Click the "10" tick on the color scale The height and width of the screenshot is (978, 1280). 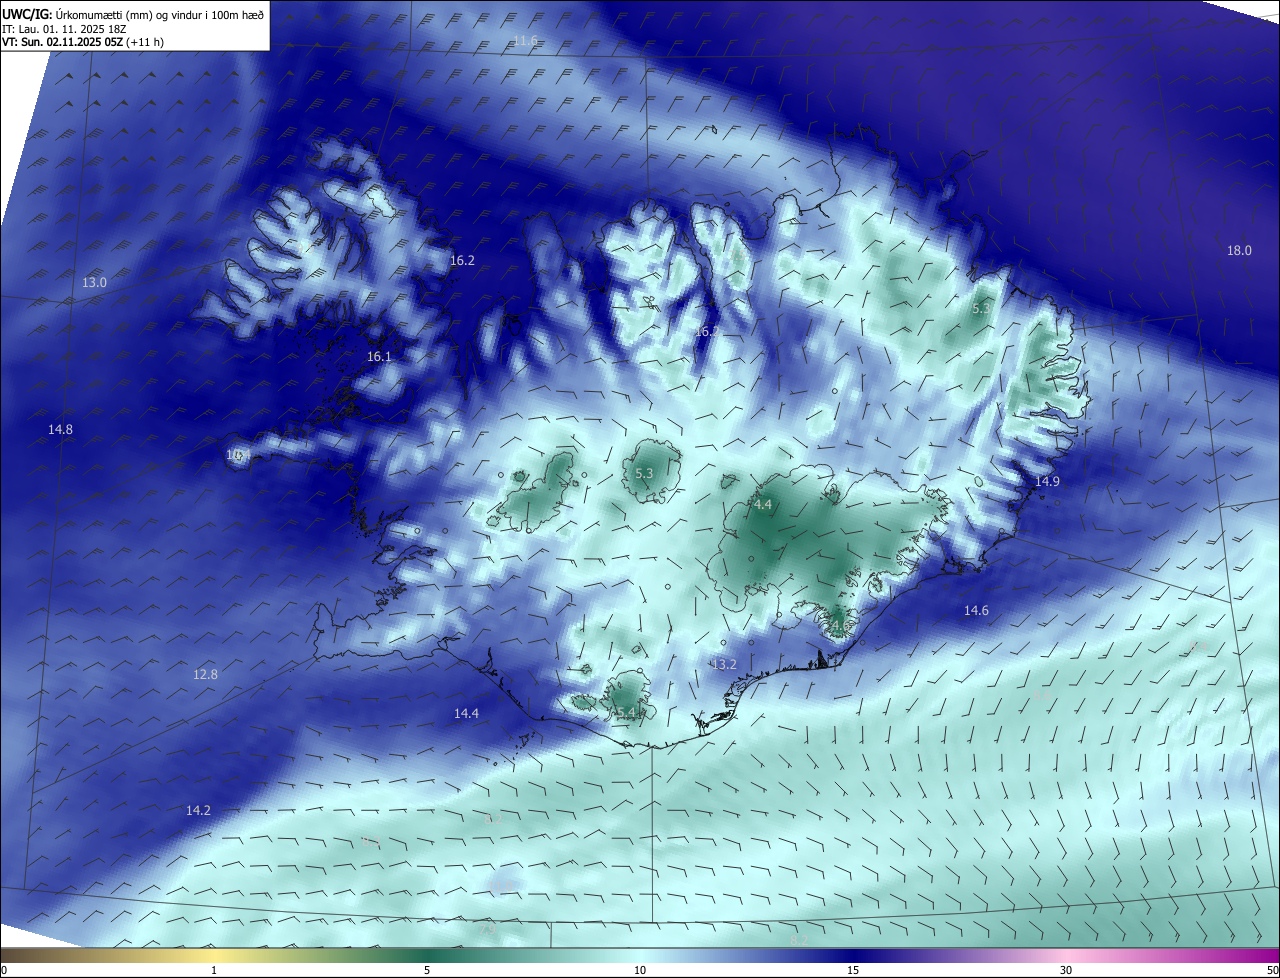(640, 970)
